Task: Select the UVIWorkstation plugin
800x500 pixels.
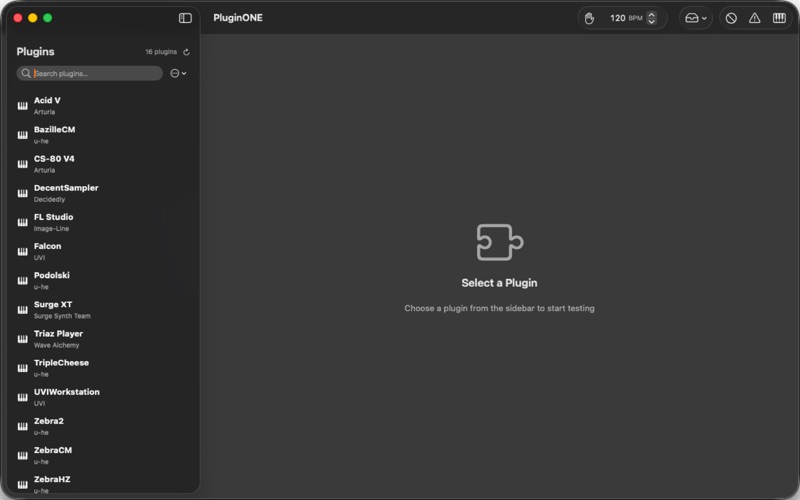Action: 102,396
